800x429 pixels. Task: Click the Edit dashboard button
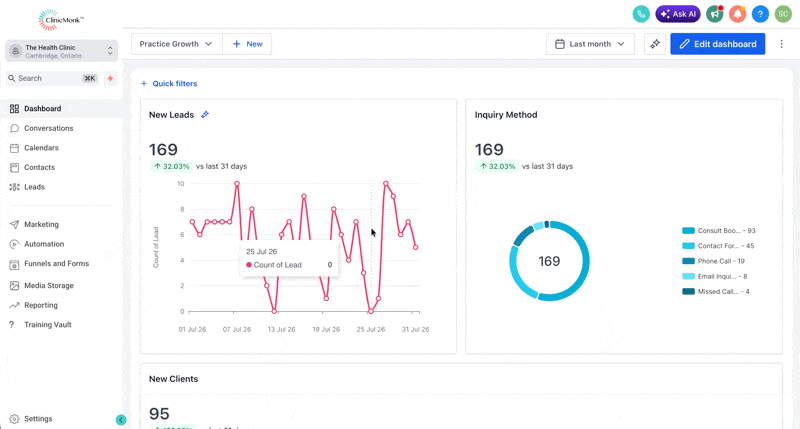718,44
